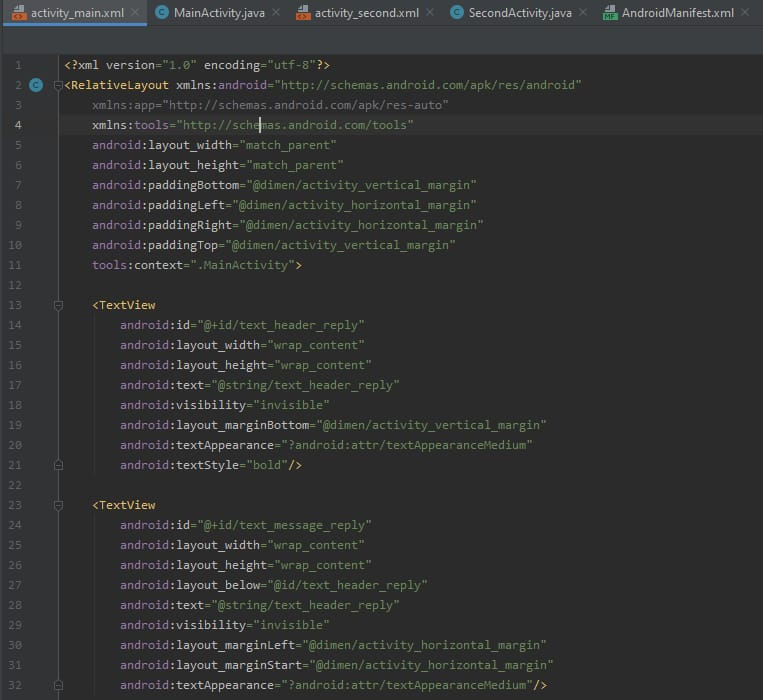The height and width of the screenshot is (700, 763).
Task: Click the "invisible" visibility value on line 18
Action: click(x=291, y=405)
